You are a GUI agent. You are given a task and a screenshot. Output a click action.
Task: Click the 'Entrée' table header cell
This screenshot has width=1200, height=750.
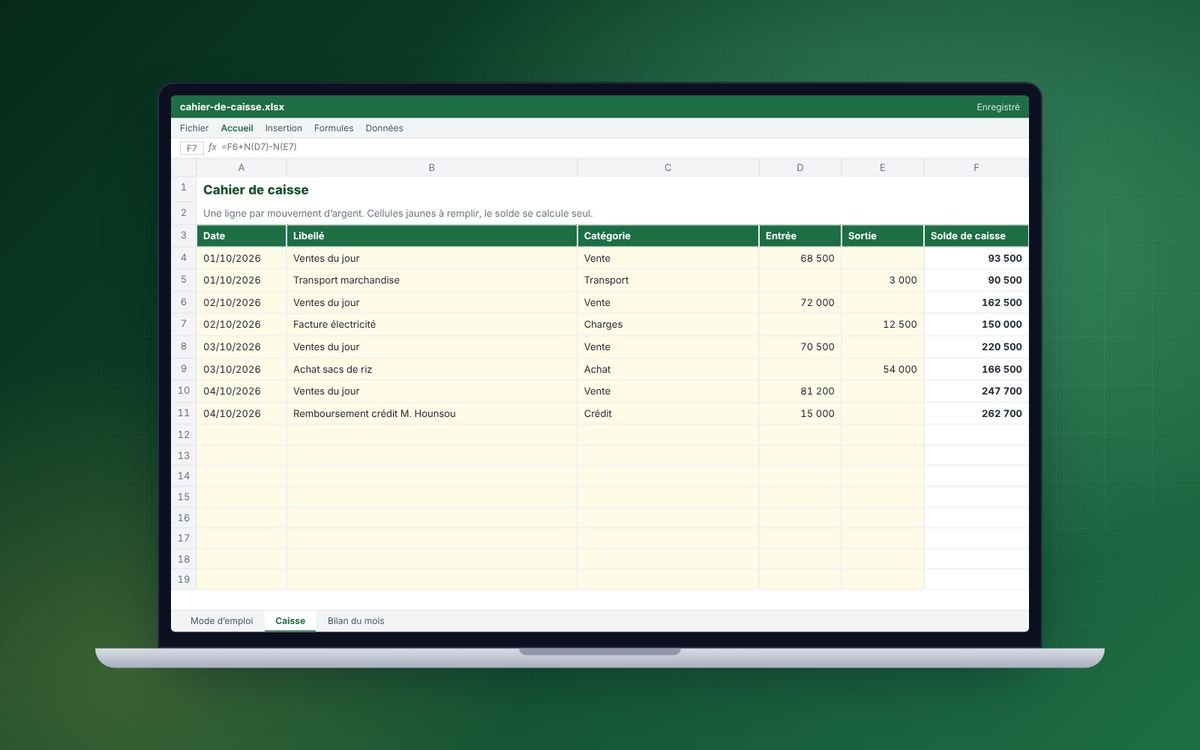(800, 236)
